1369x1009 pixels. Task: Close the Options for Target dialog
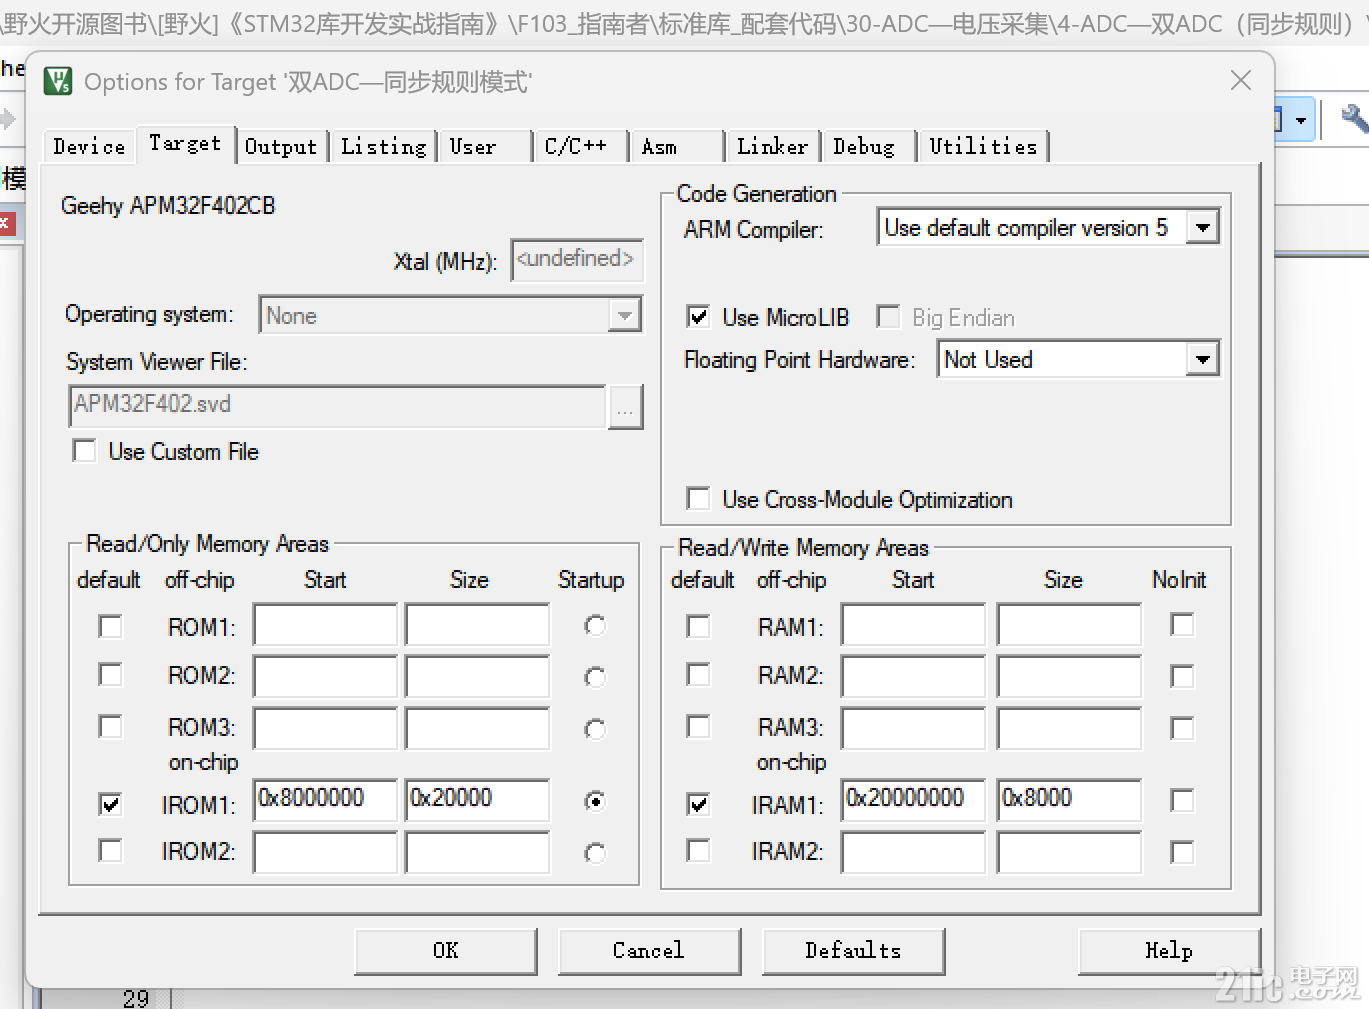pos(1241,80)
